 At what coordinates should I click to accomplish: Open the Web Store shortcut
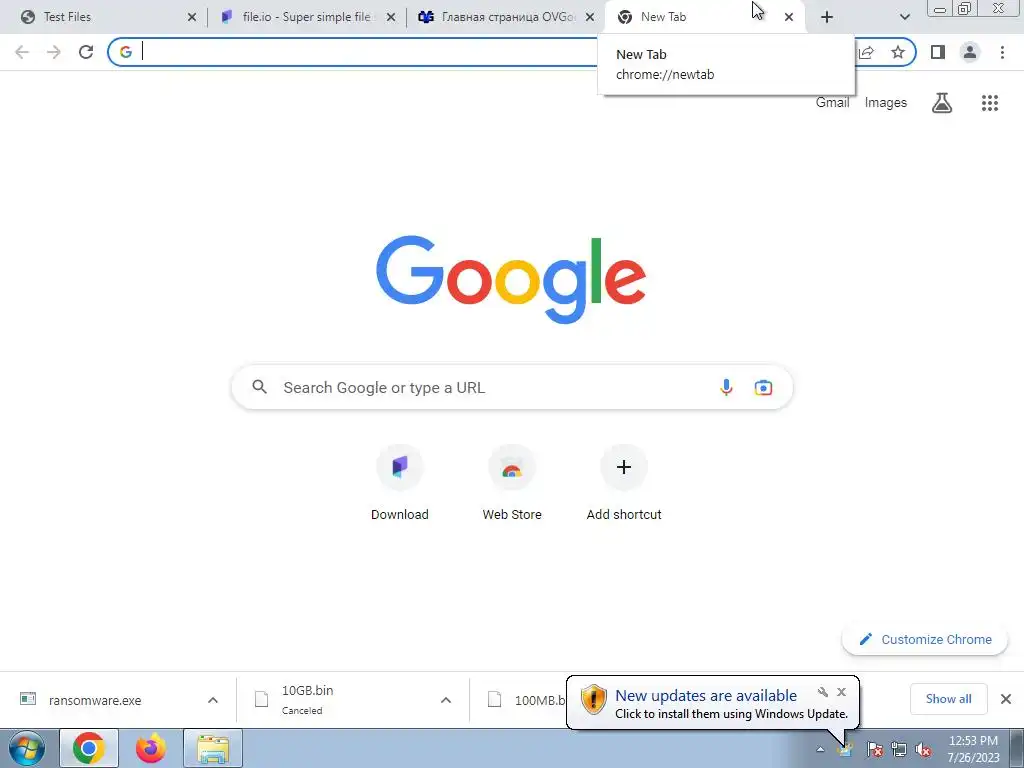click(512, 483)
